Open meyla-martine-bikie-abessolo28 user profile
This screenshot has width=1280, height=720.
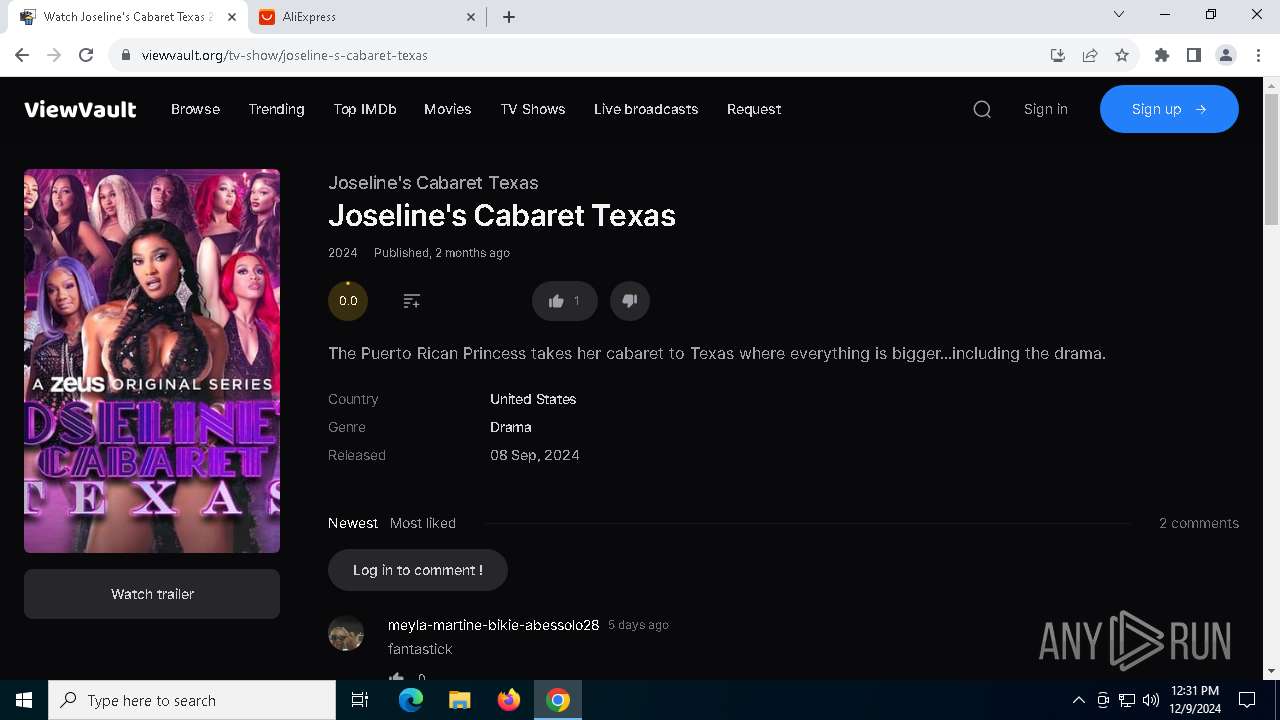coord(493,625)
